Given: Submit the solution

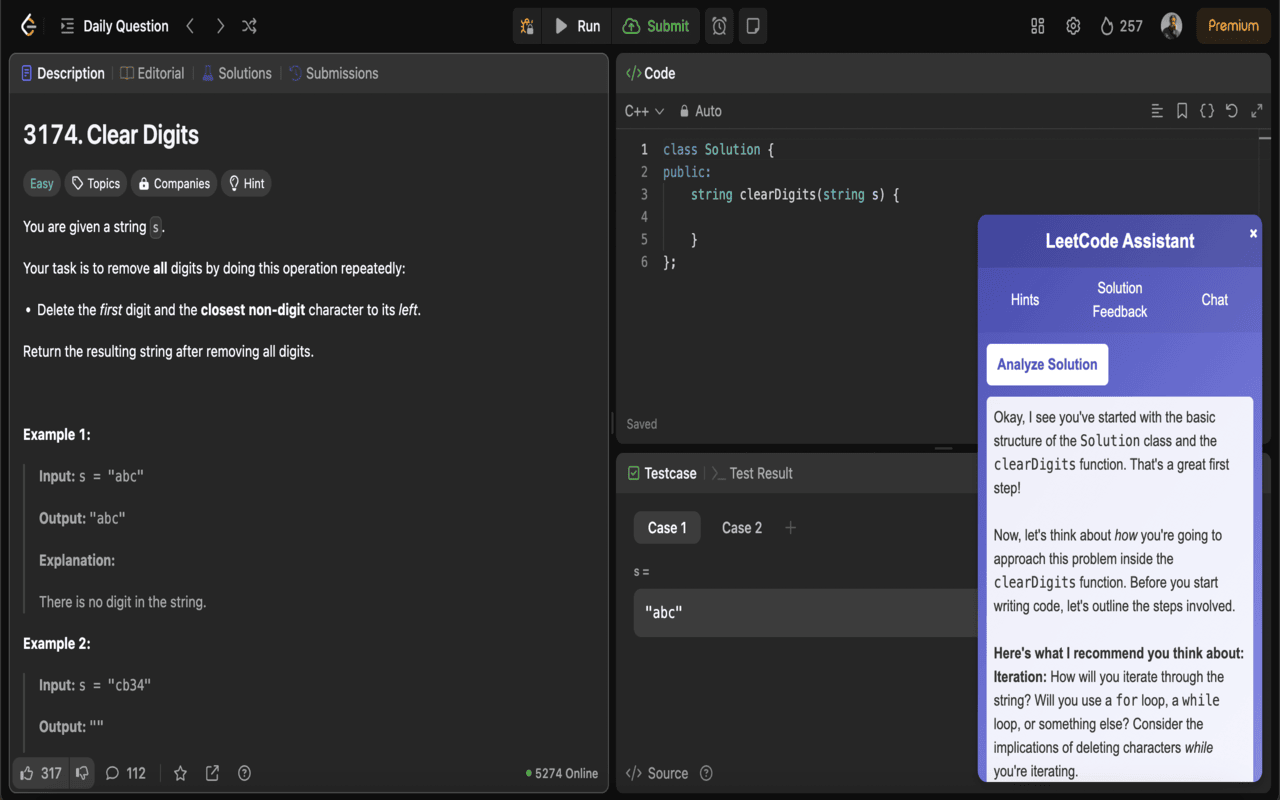Looking at the screenshot, I should click(655, 25).
